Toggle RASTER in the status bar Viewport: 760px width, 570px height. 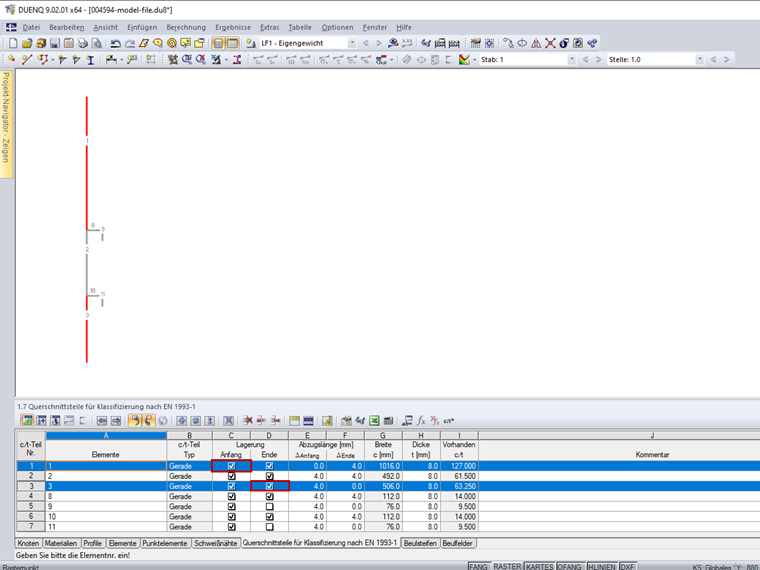pos(507,566)
